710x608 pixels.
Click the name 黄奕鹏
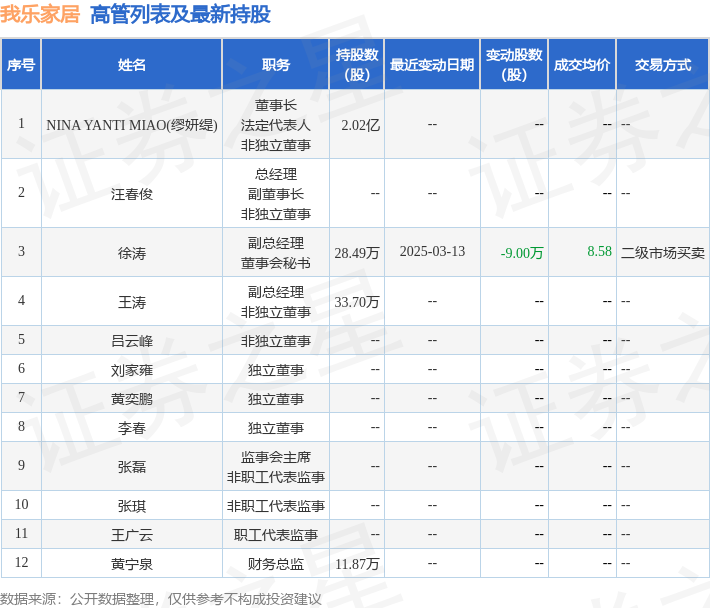click(132, 399)
